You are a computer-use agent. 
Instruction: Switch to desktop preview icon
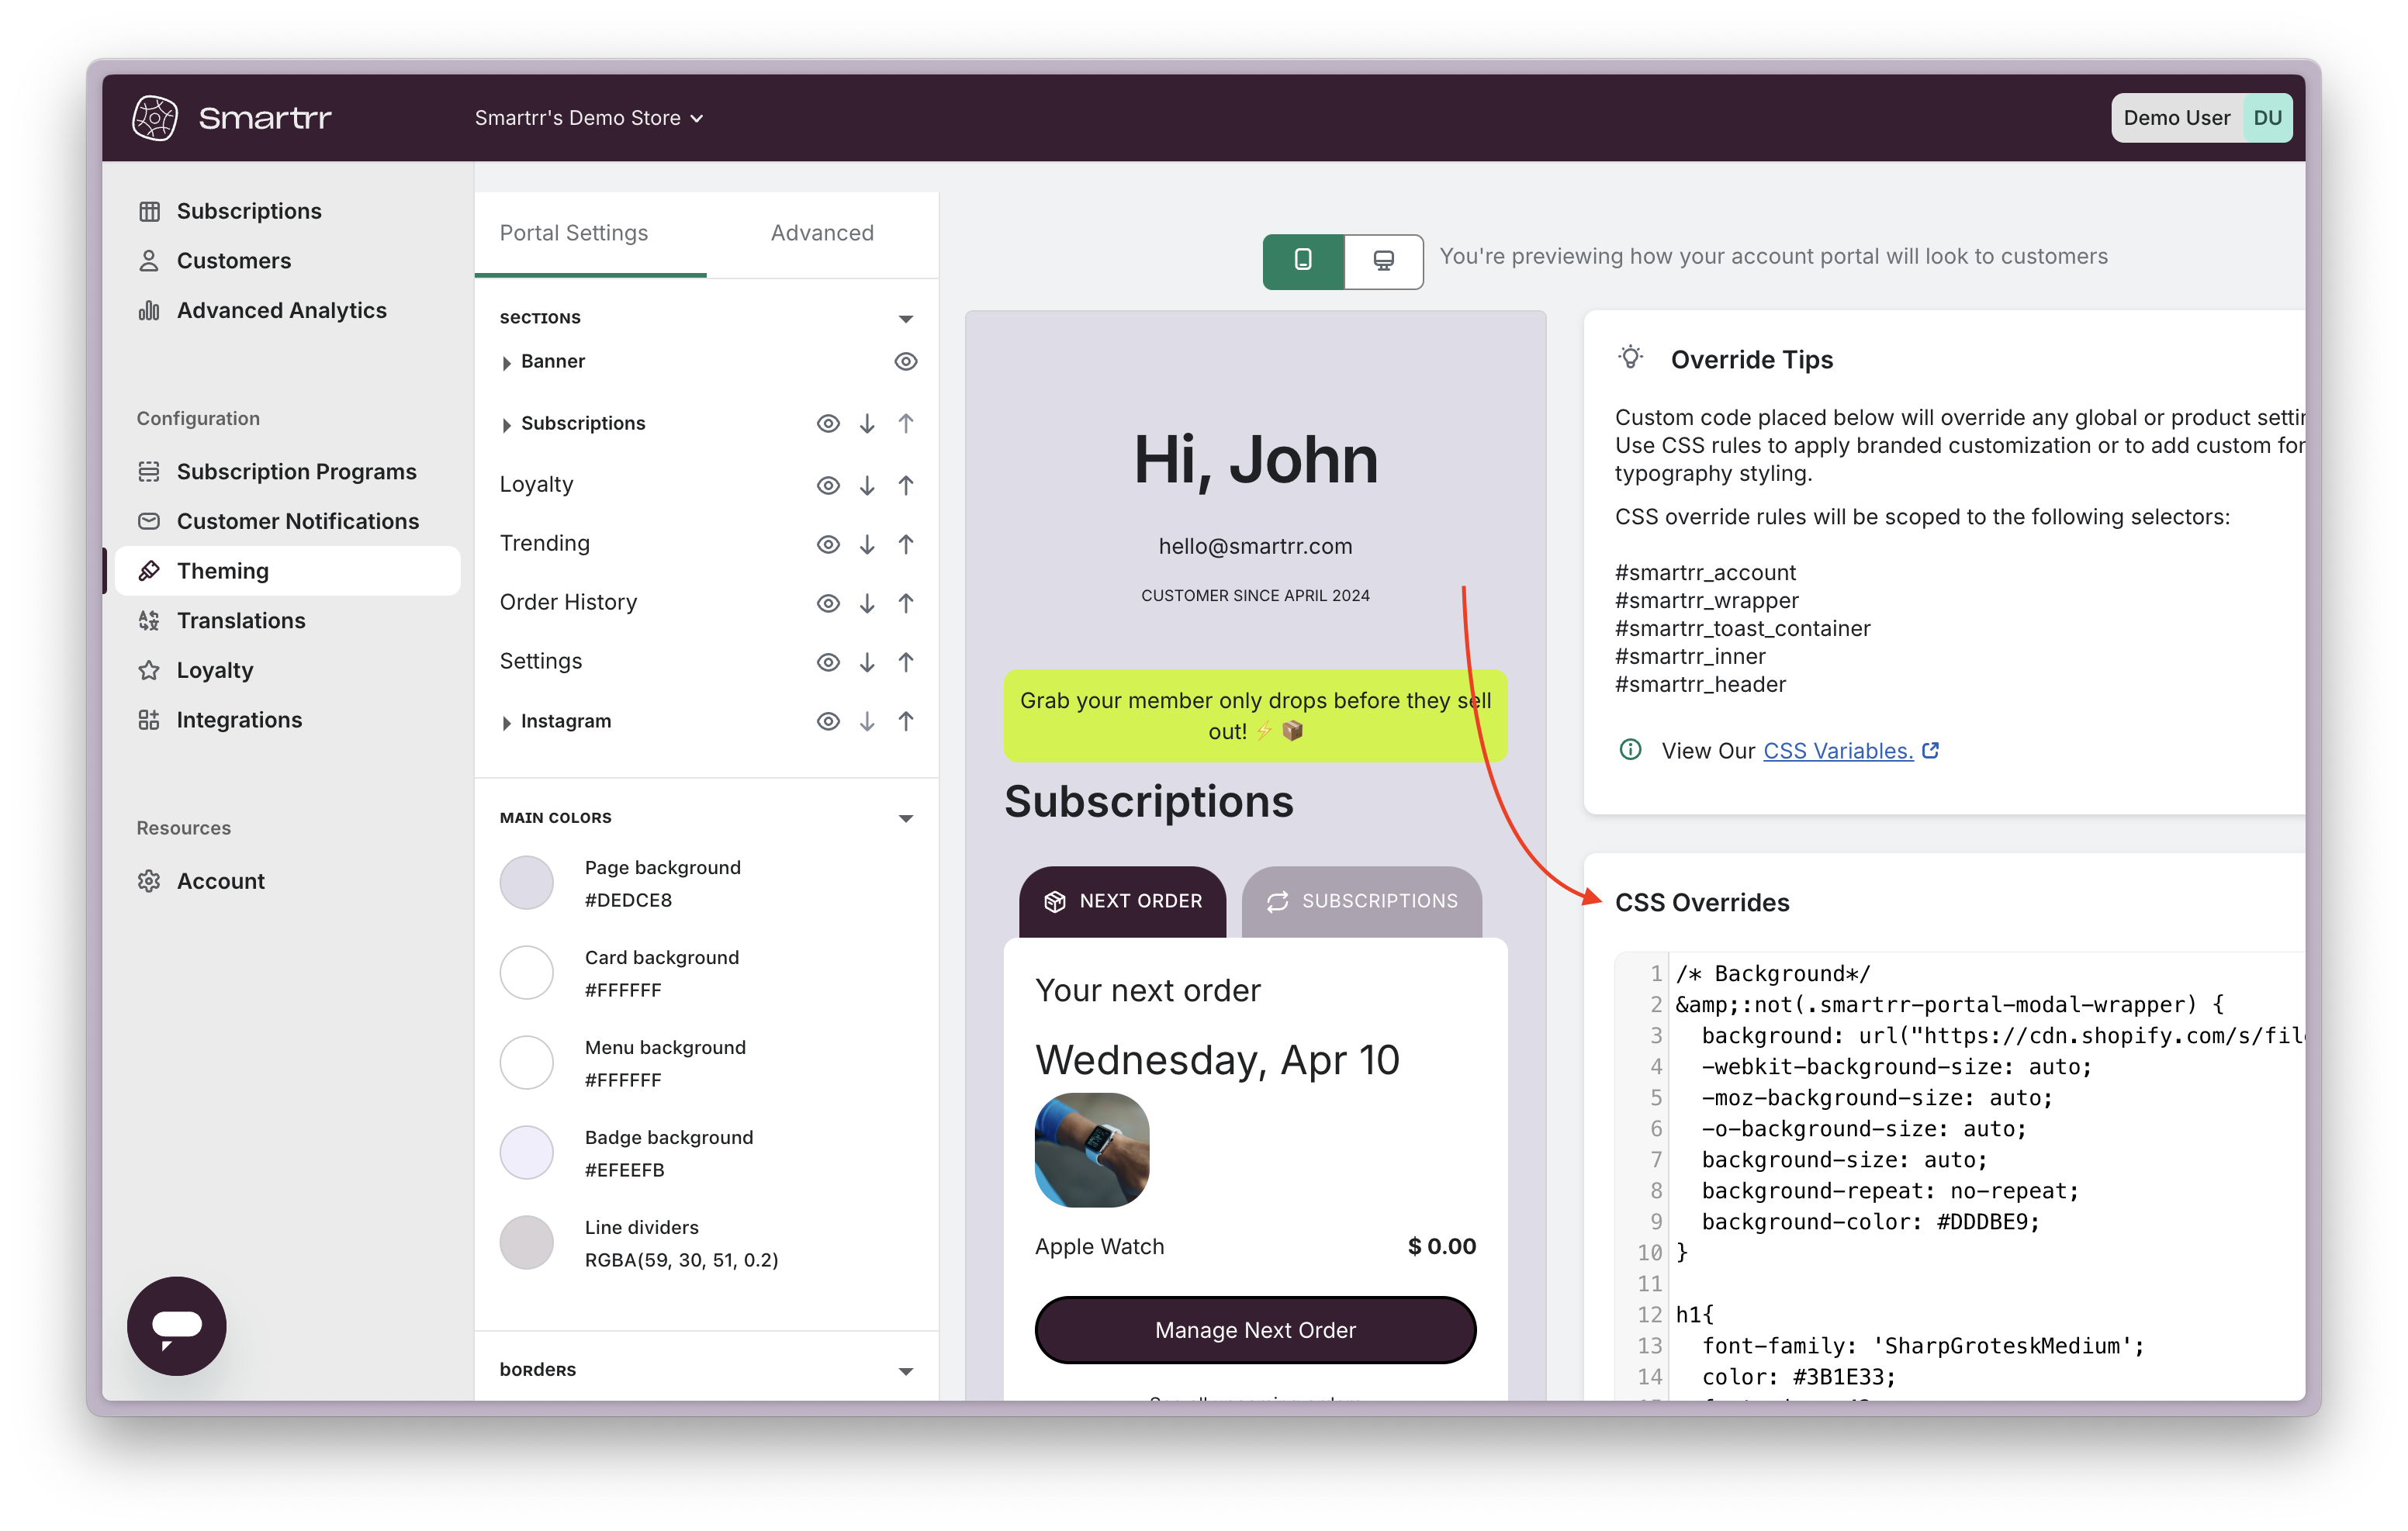[x=1383, y=260]
